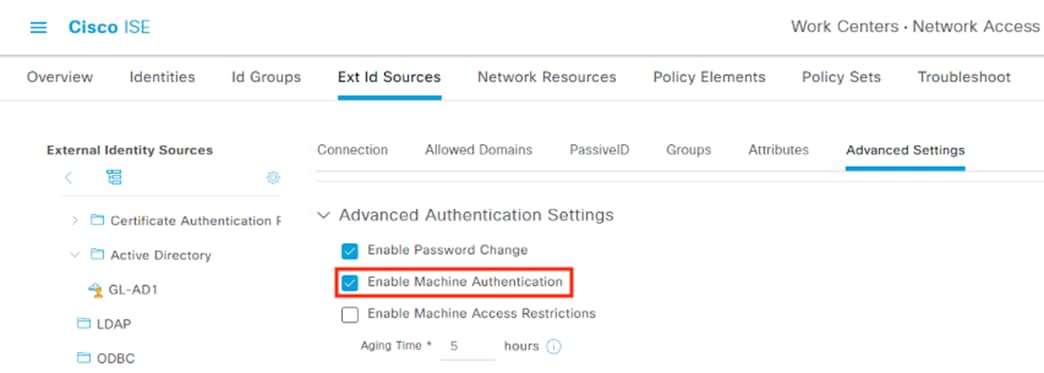Click the External Identity Sources heading

[130, 150]
